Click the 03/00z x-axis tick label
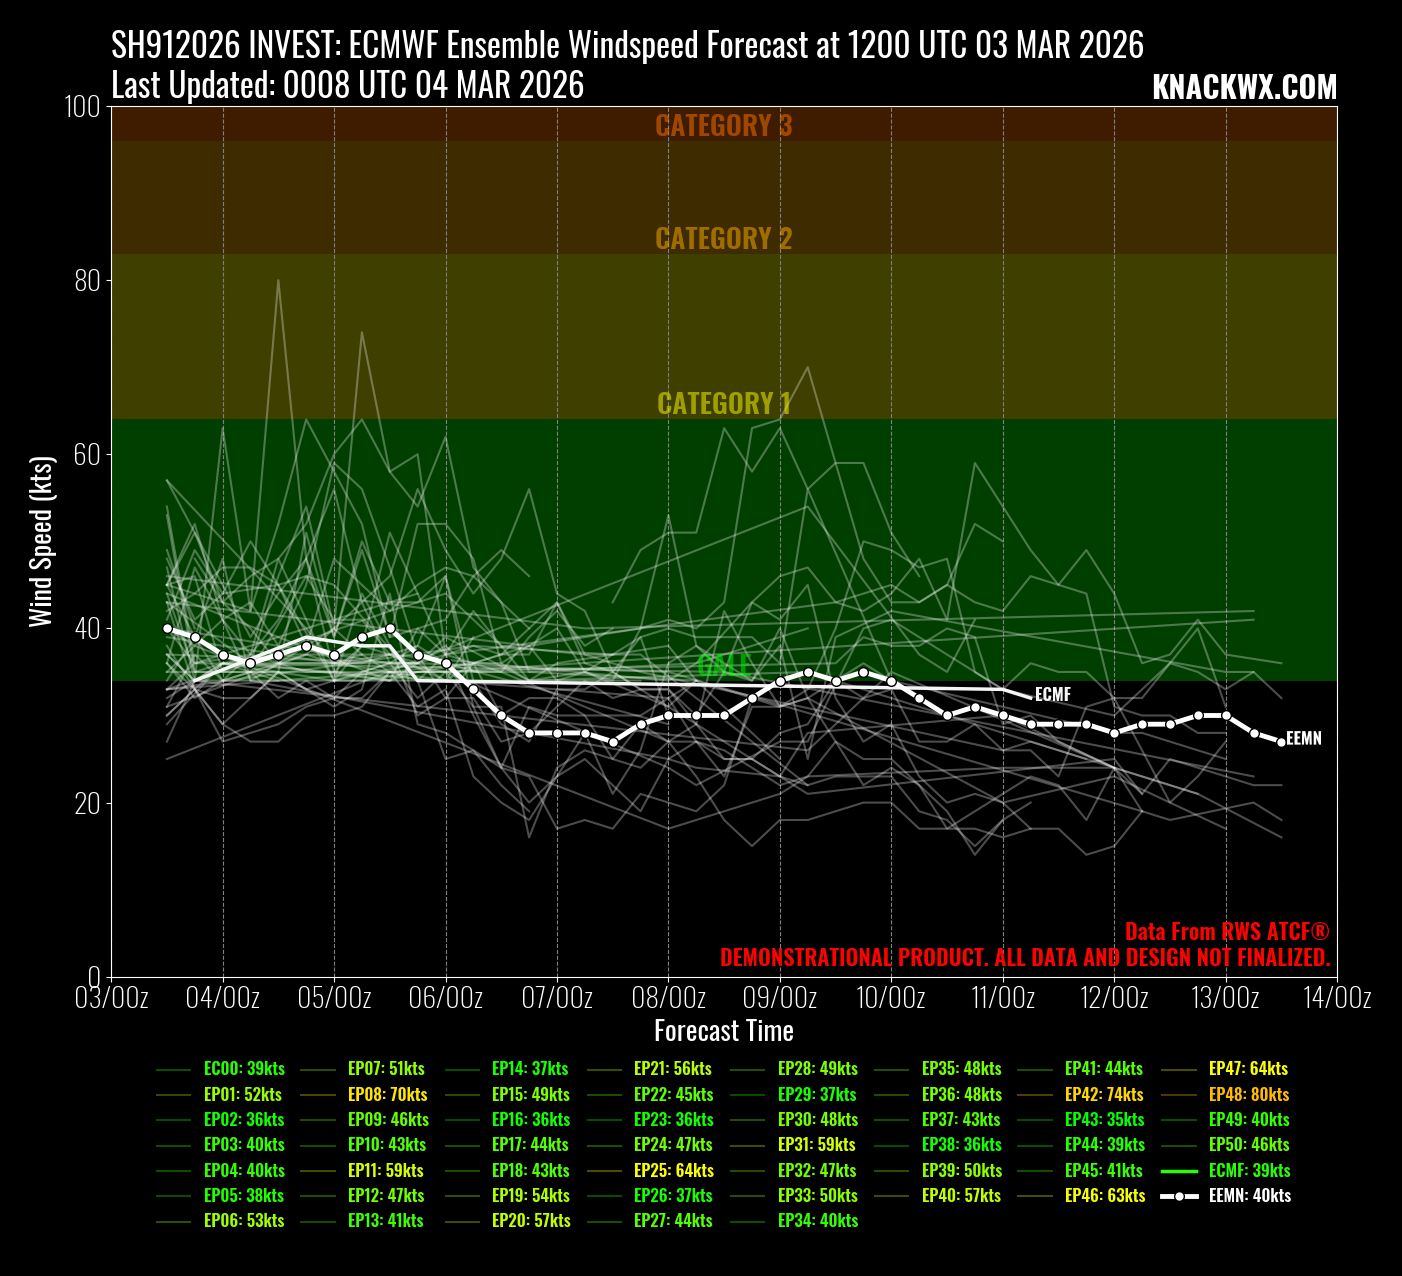The width and height of the screenshot is (1402, 1276). [112, 998]
